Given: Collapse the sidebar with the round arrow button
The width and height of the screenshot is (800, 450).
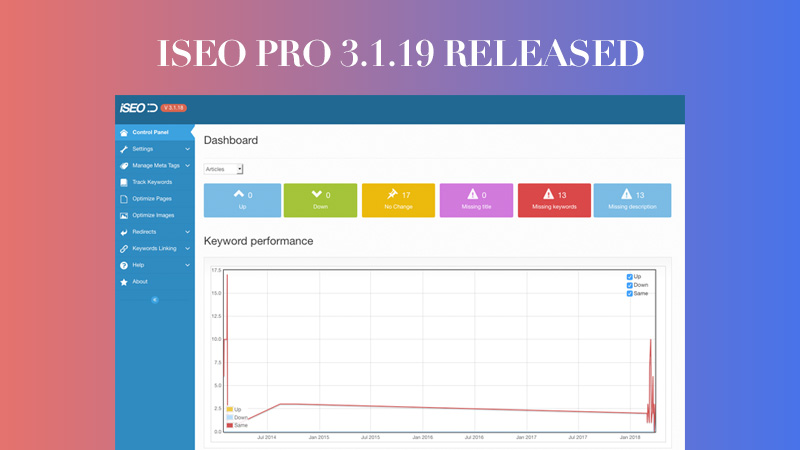Looking at the screenshot, I should pos(154,299).
